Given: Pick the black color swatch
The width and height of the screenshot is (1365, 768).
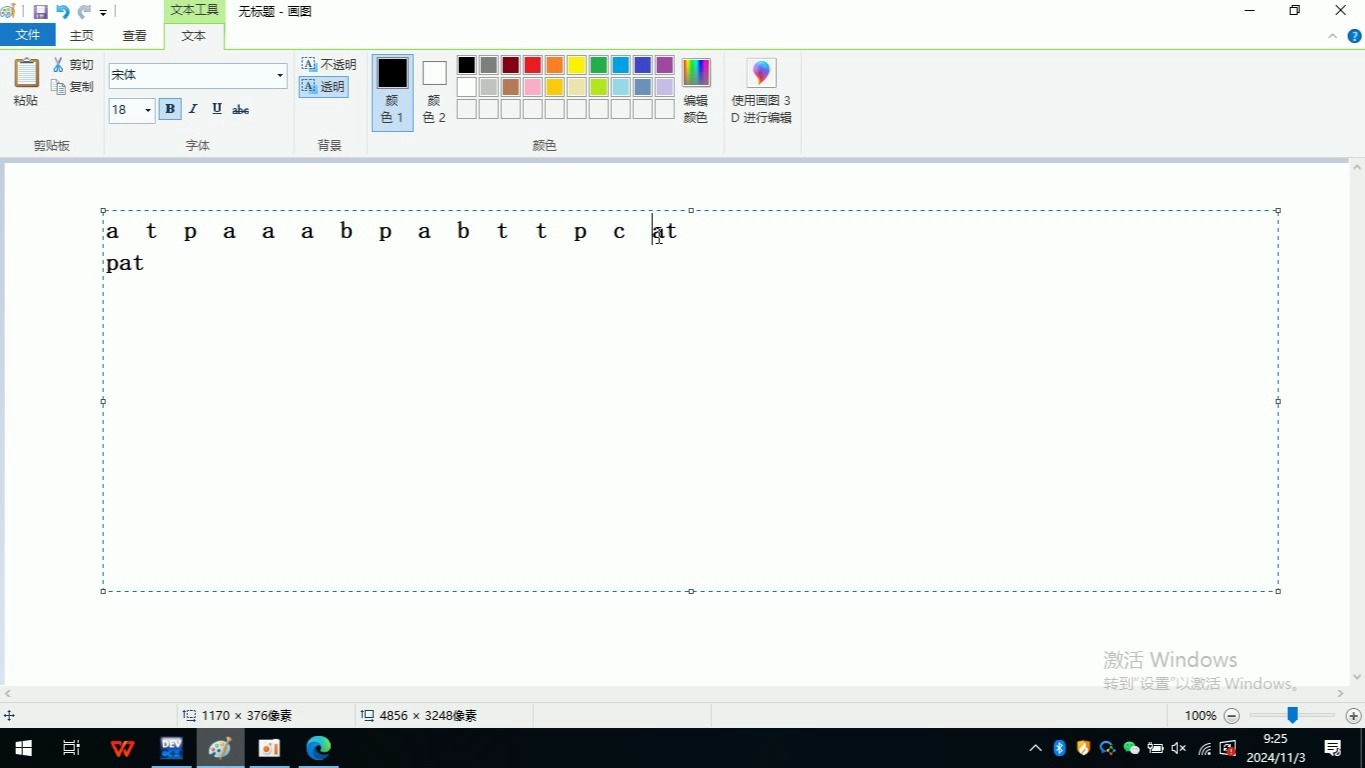Looking at the screenshot, I should click(x=467, y=65).
